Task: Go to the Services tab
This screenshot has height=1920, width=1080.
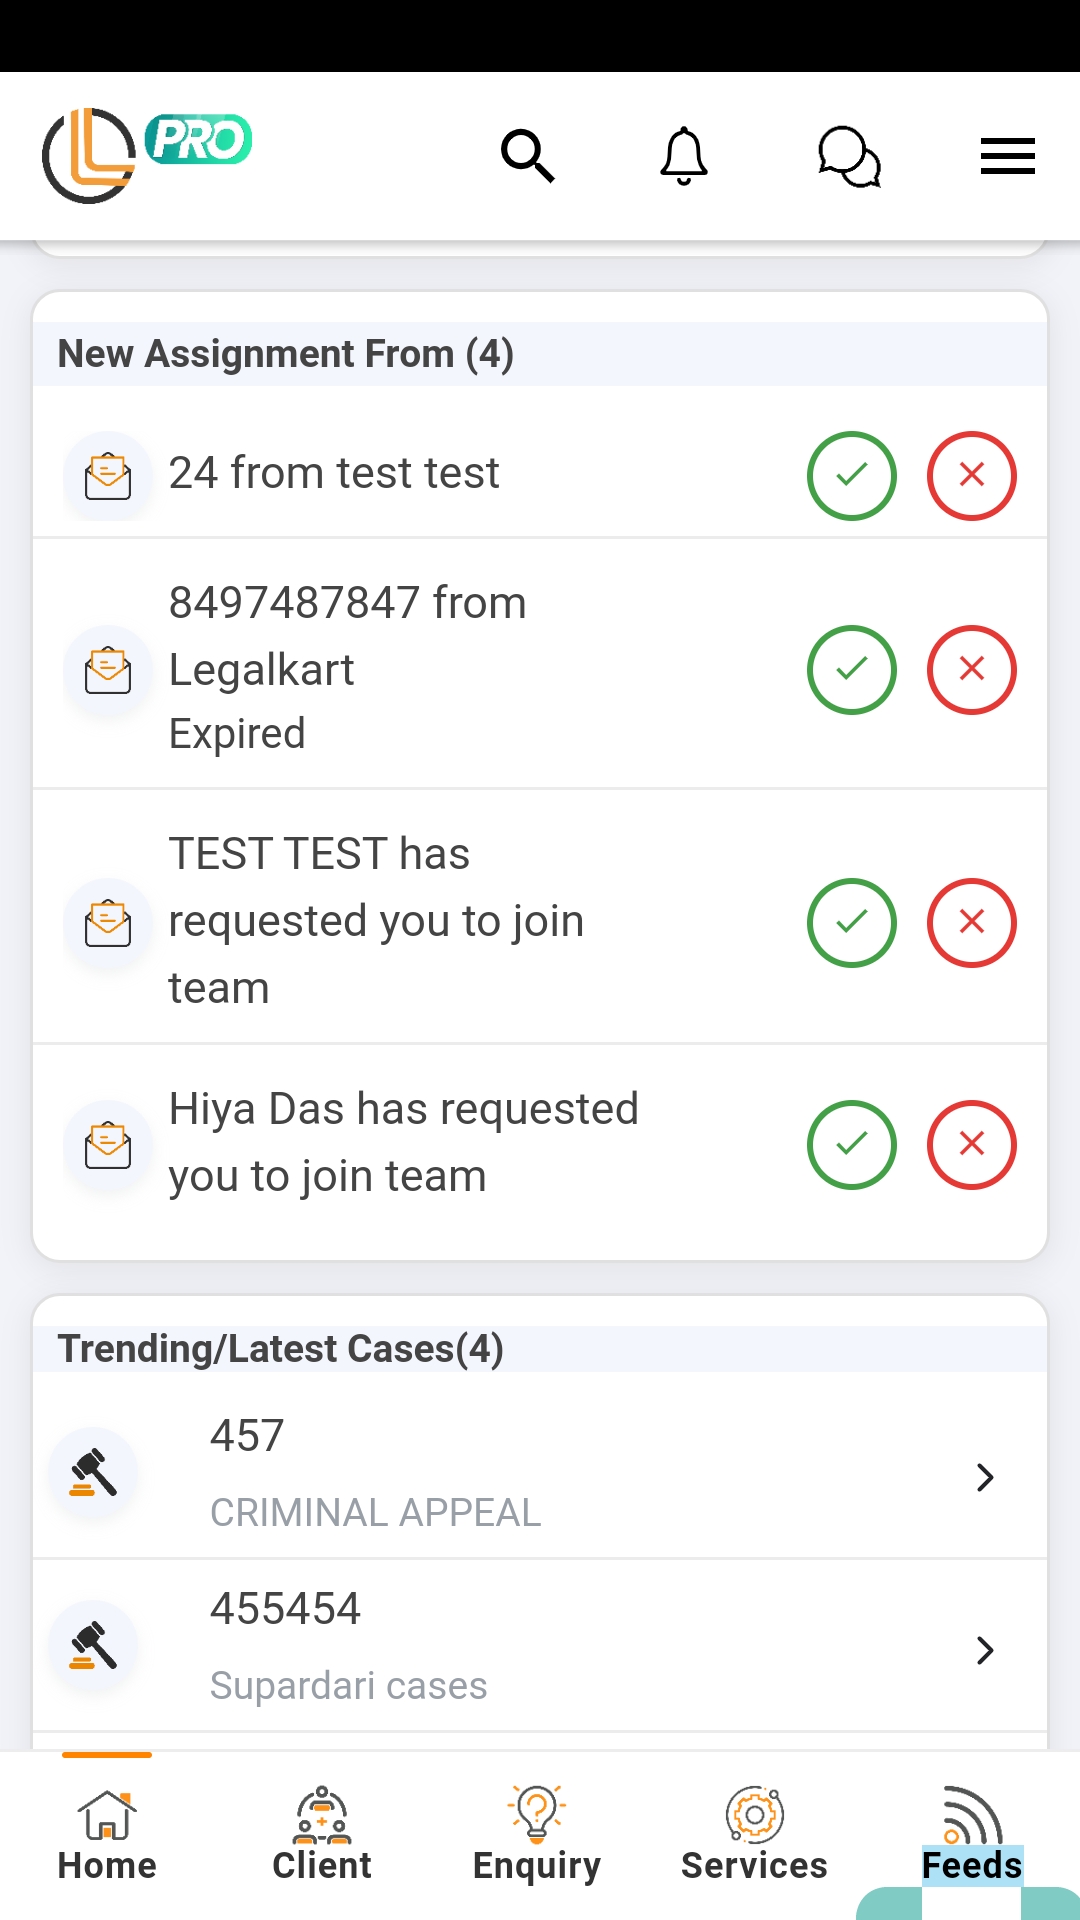Action: pos(754,1836)
